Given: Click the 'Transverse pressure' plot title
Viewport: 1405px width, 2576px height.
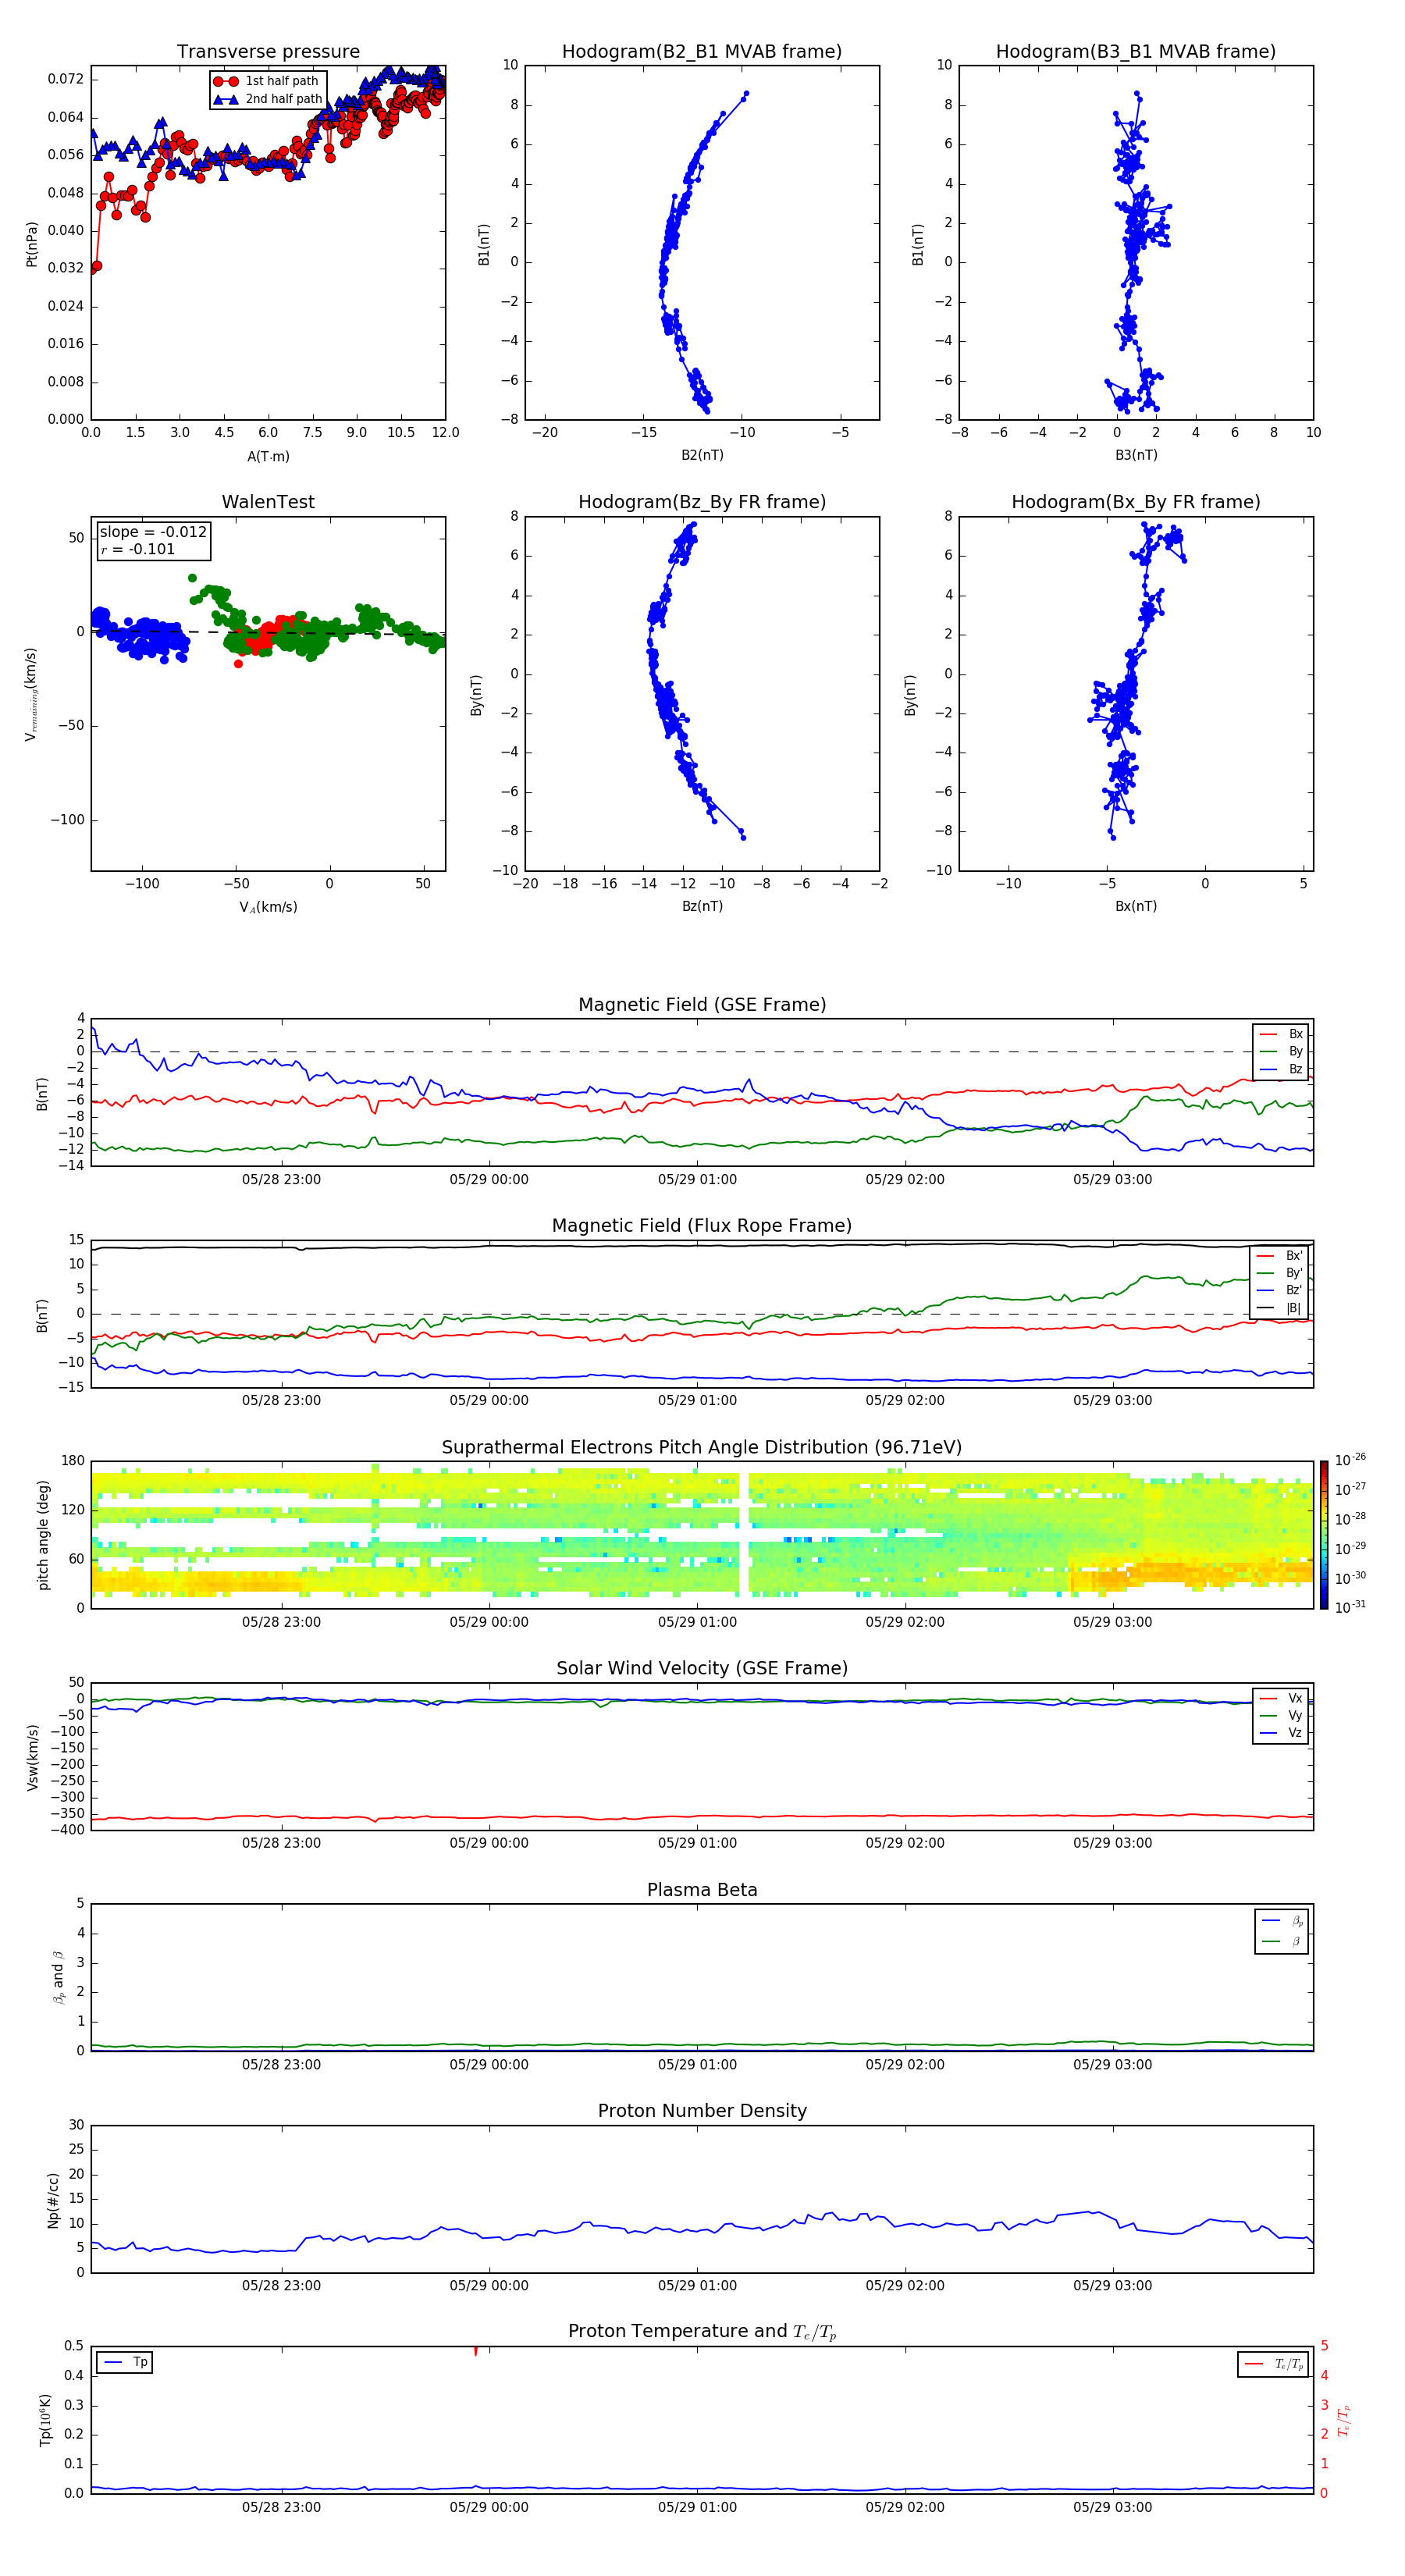Looking at the screenshot, I should 268,52.
